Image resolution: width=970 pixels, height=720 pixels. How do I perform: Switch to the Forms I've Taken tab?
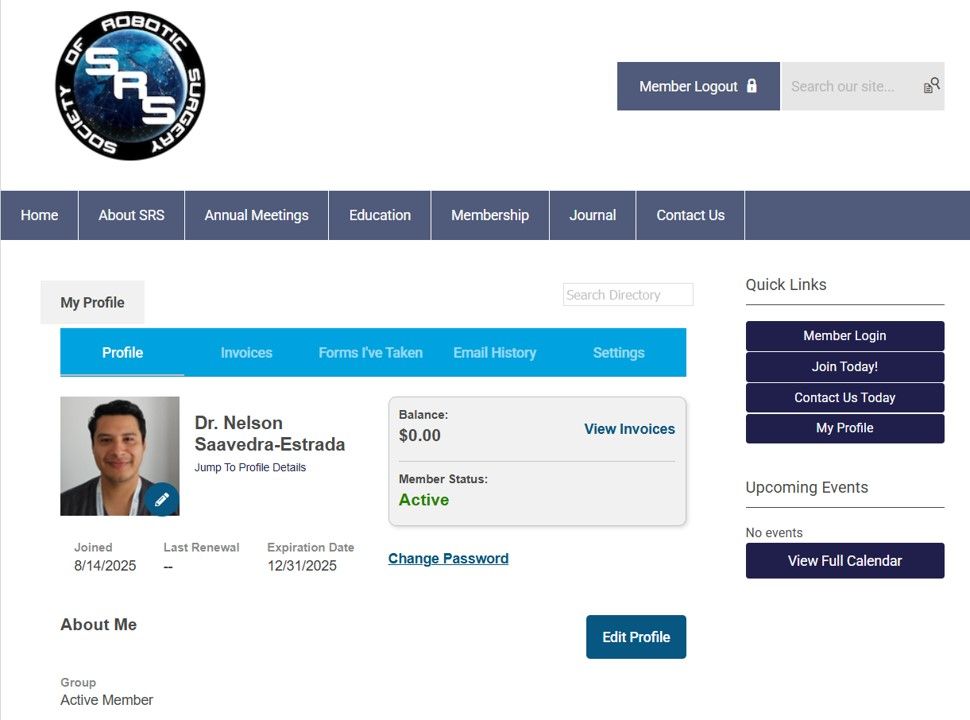tap(370, 353)
